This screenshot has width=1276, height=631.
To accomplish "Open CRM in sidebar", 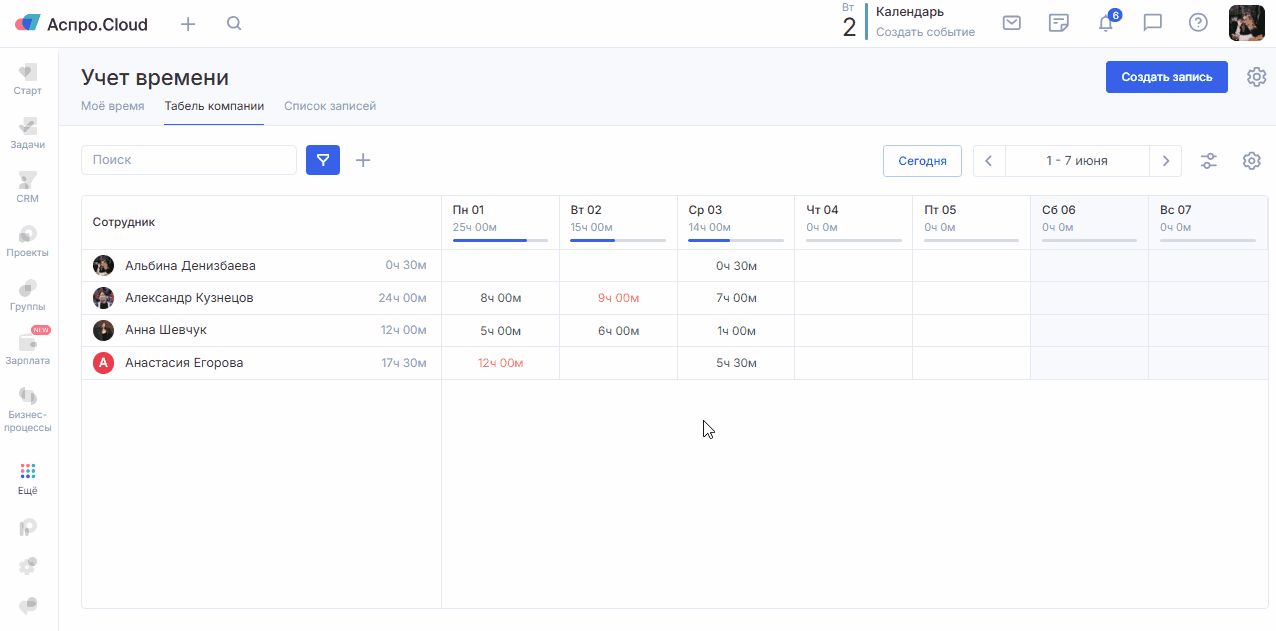I will tap(28, 187).
